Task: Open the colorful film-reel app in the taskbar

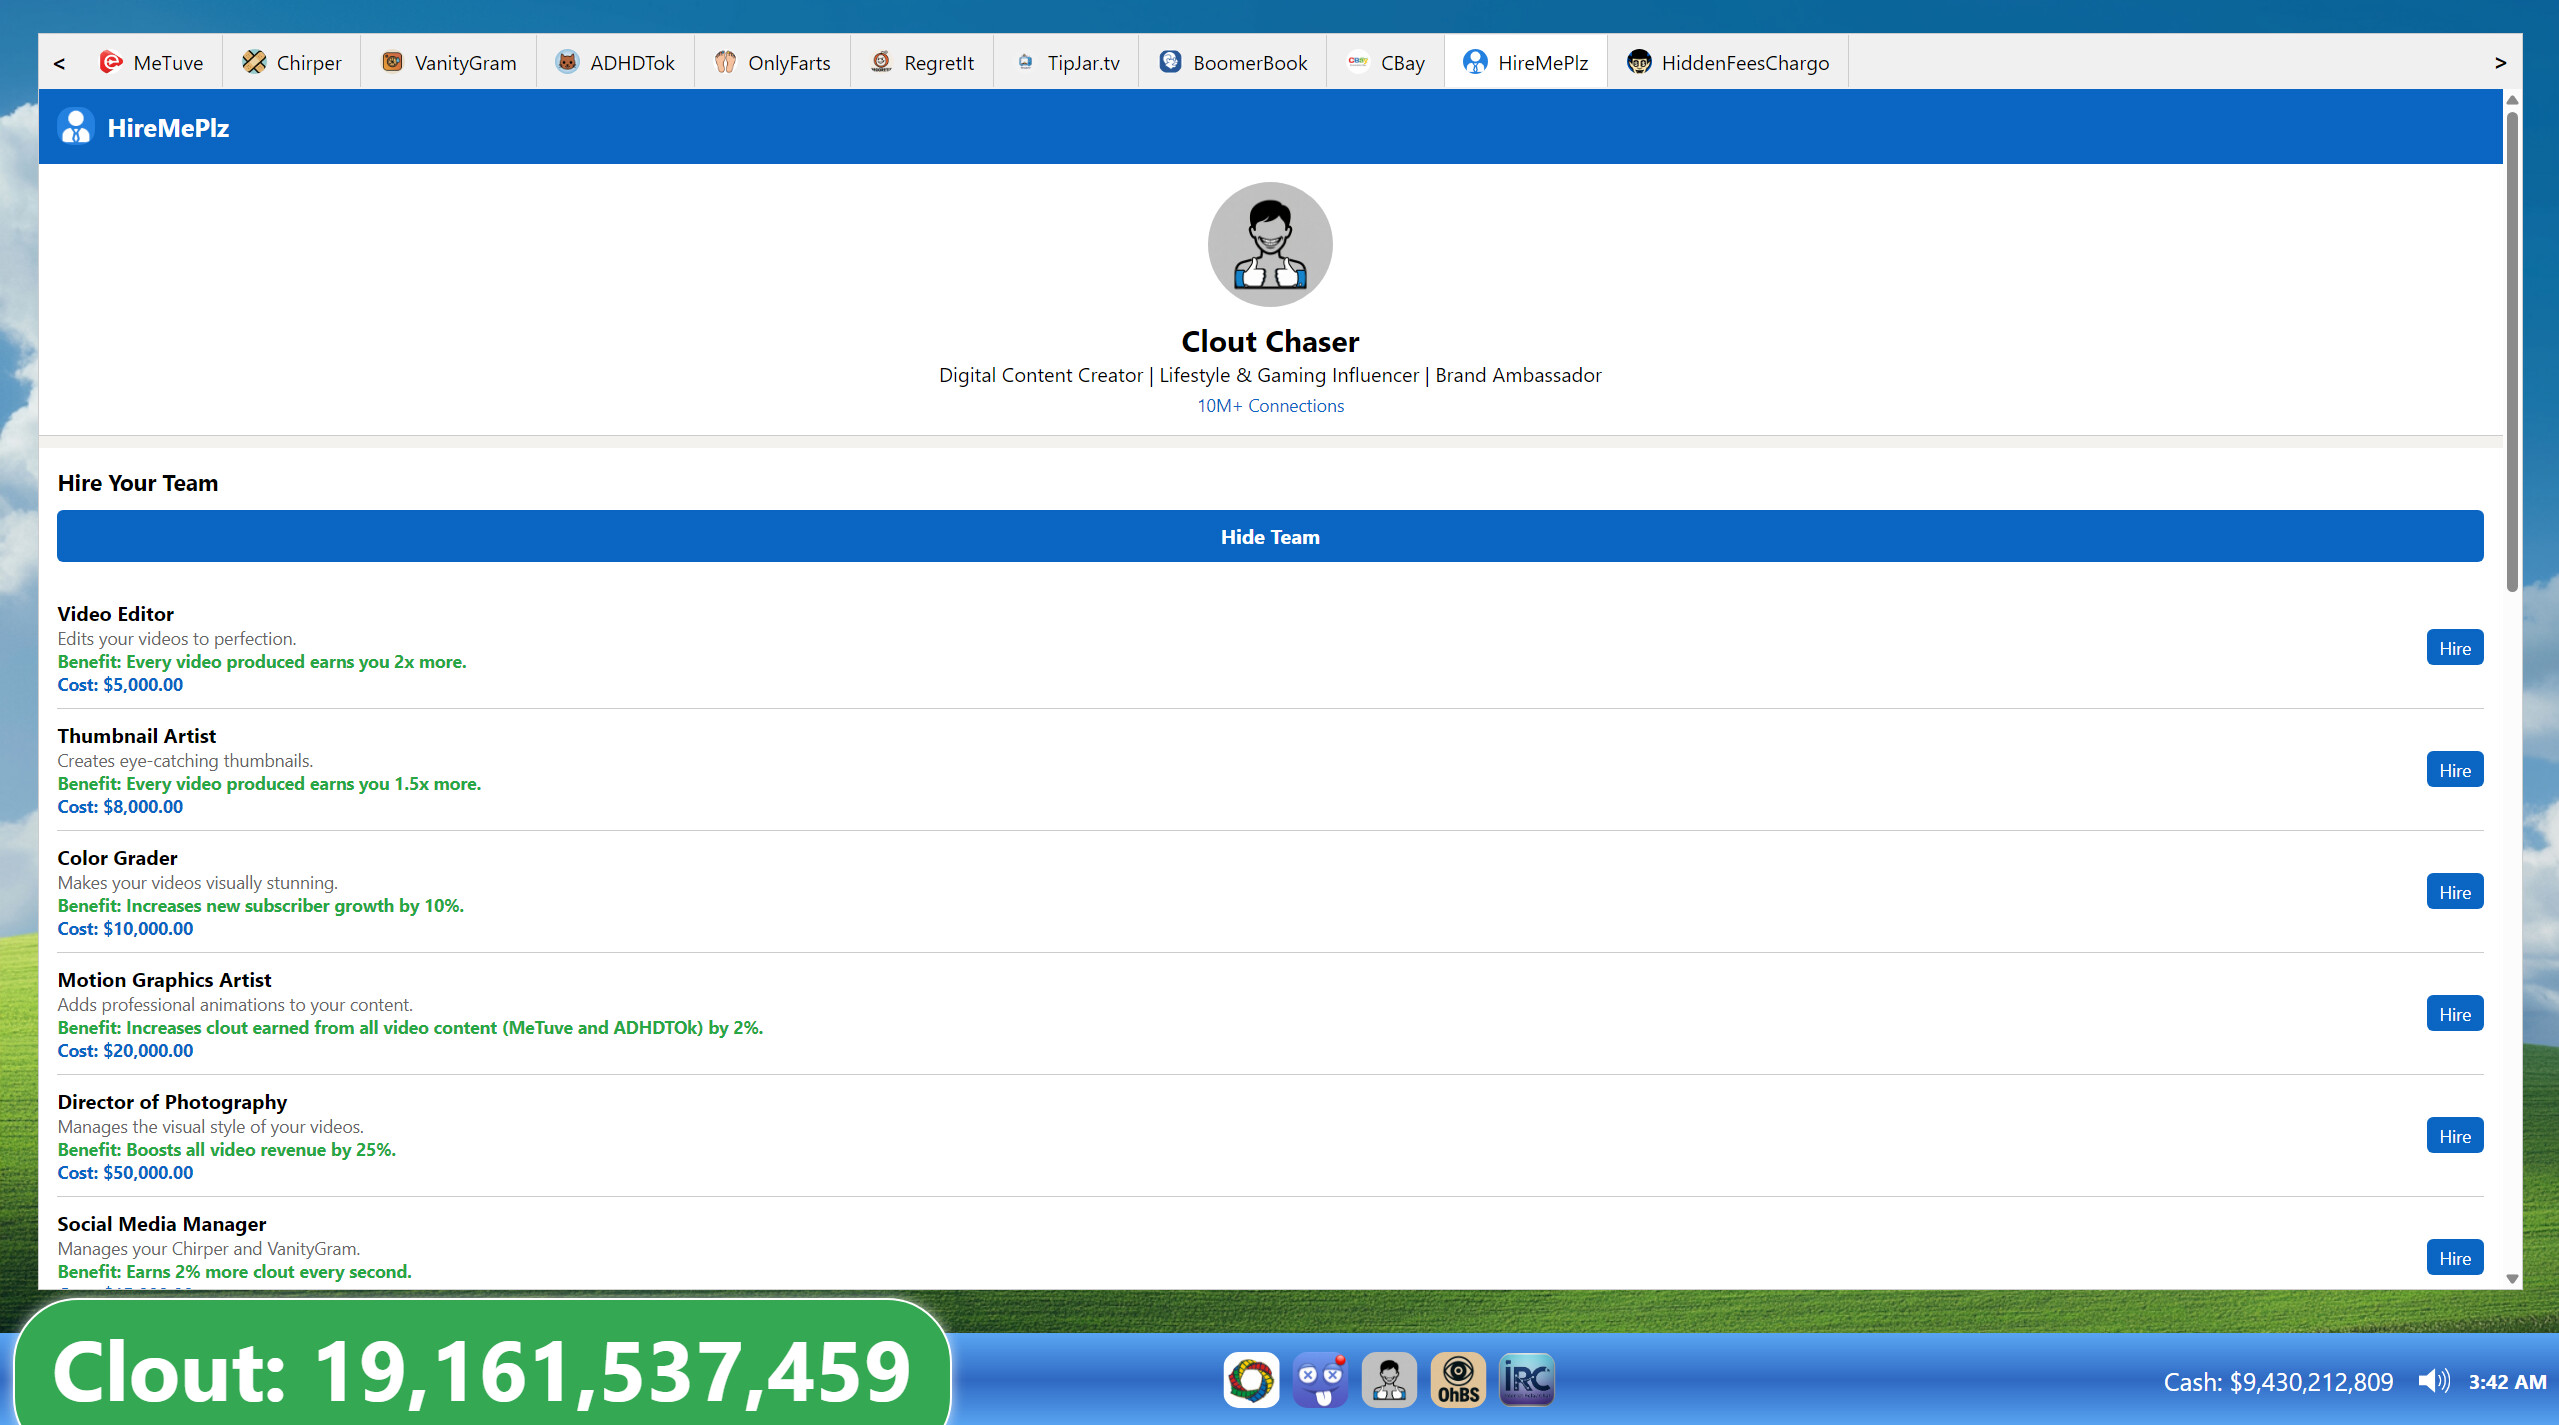Action: (x=1251, y=1379)
